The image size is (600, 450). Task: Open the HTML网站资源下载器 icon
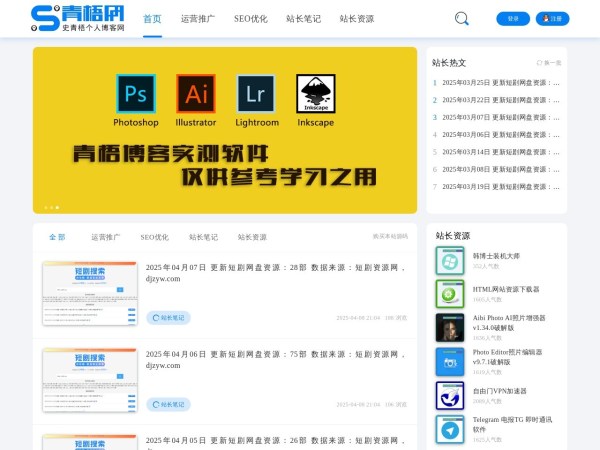point(449,294)
